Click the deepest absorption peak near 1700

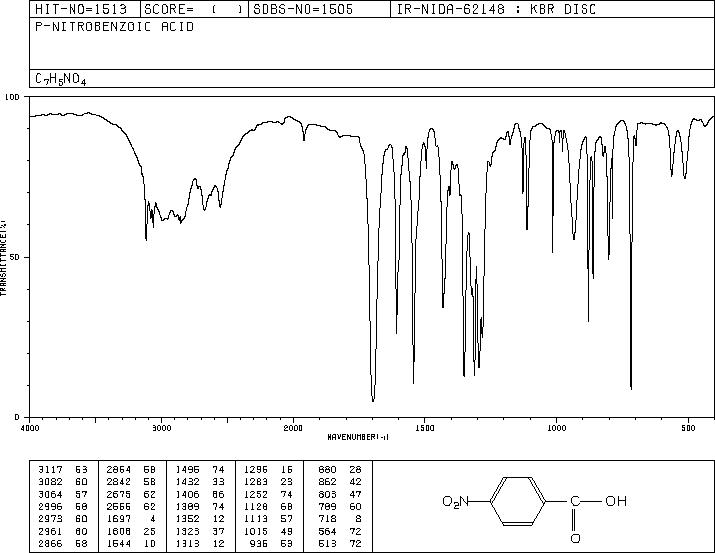pos(373,400)
